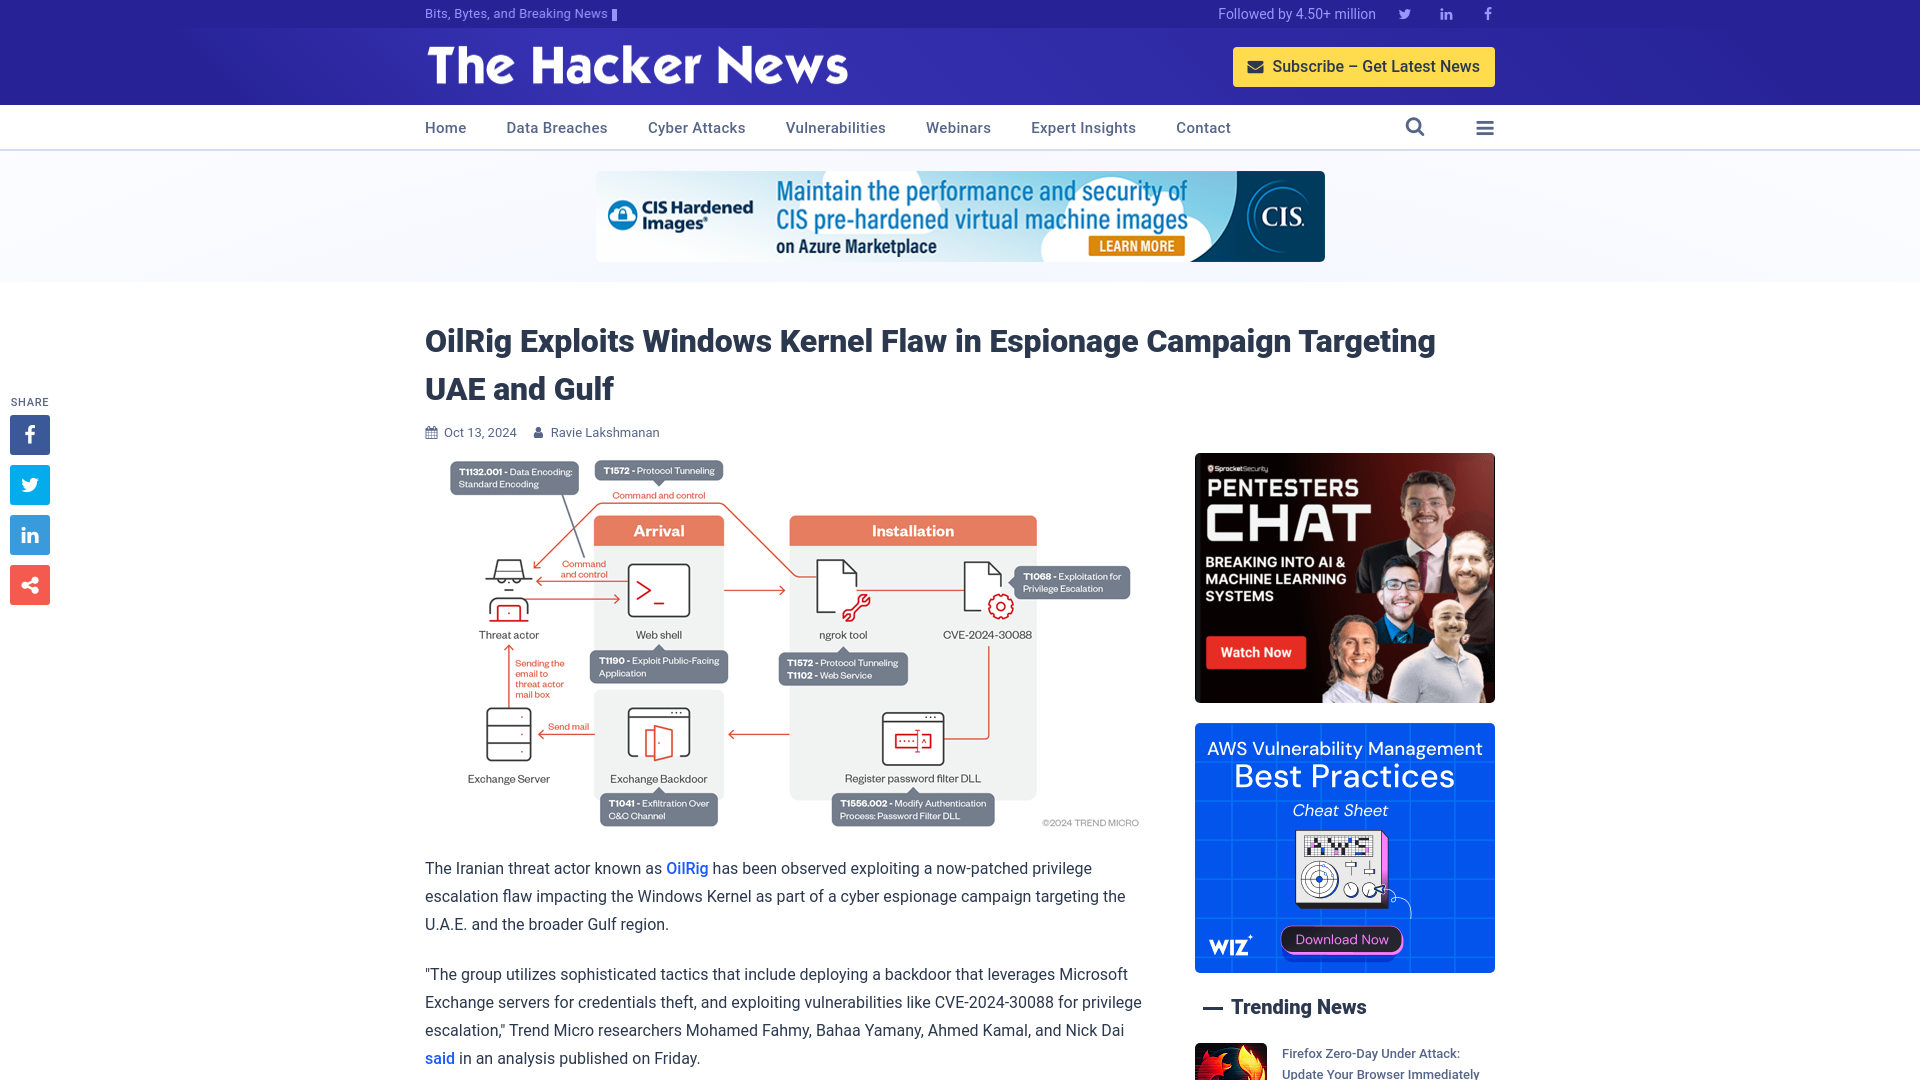Click the Expert Insights dropdown tab
1920x1080 pixels.
(1083, 128)
